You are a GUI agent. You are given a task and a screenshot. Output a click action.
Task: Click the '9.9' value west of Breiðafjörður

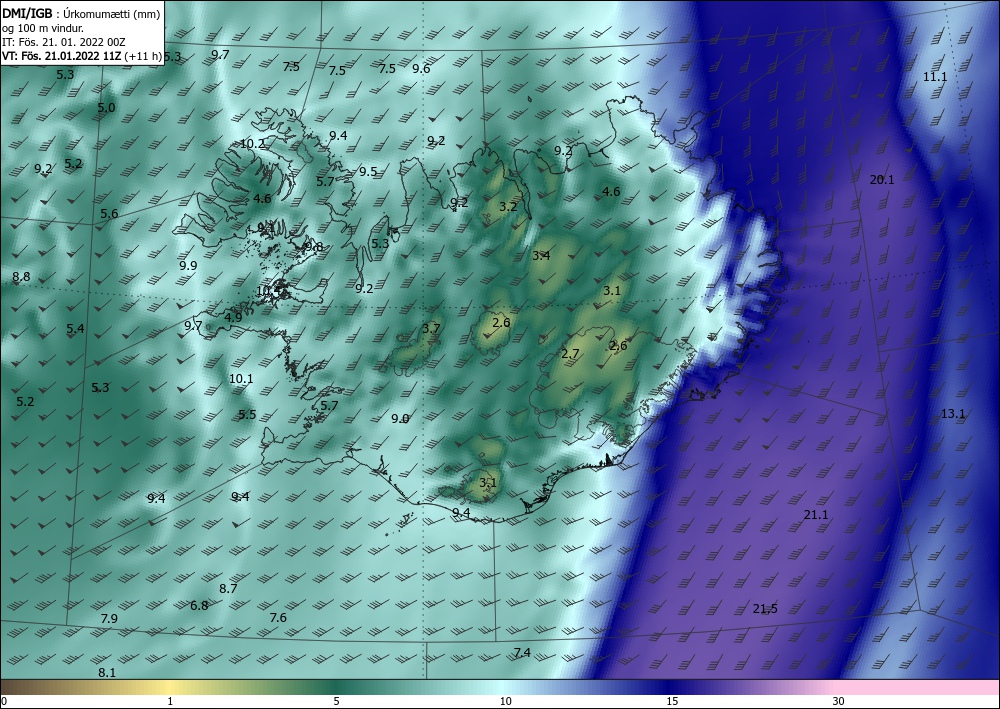(188, 266)
